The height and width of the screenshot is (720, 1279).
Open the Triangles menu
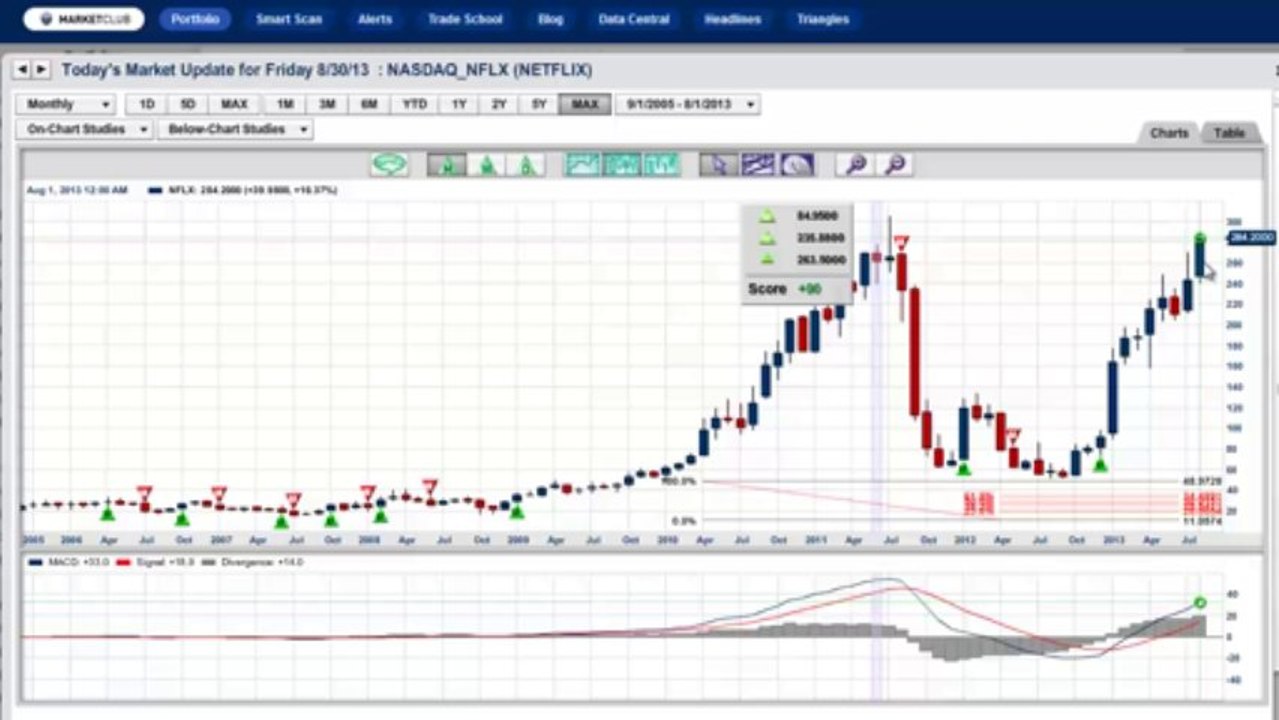tap(823, 19)
